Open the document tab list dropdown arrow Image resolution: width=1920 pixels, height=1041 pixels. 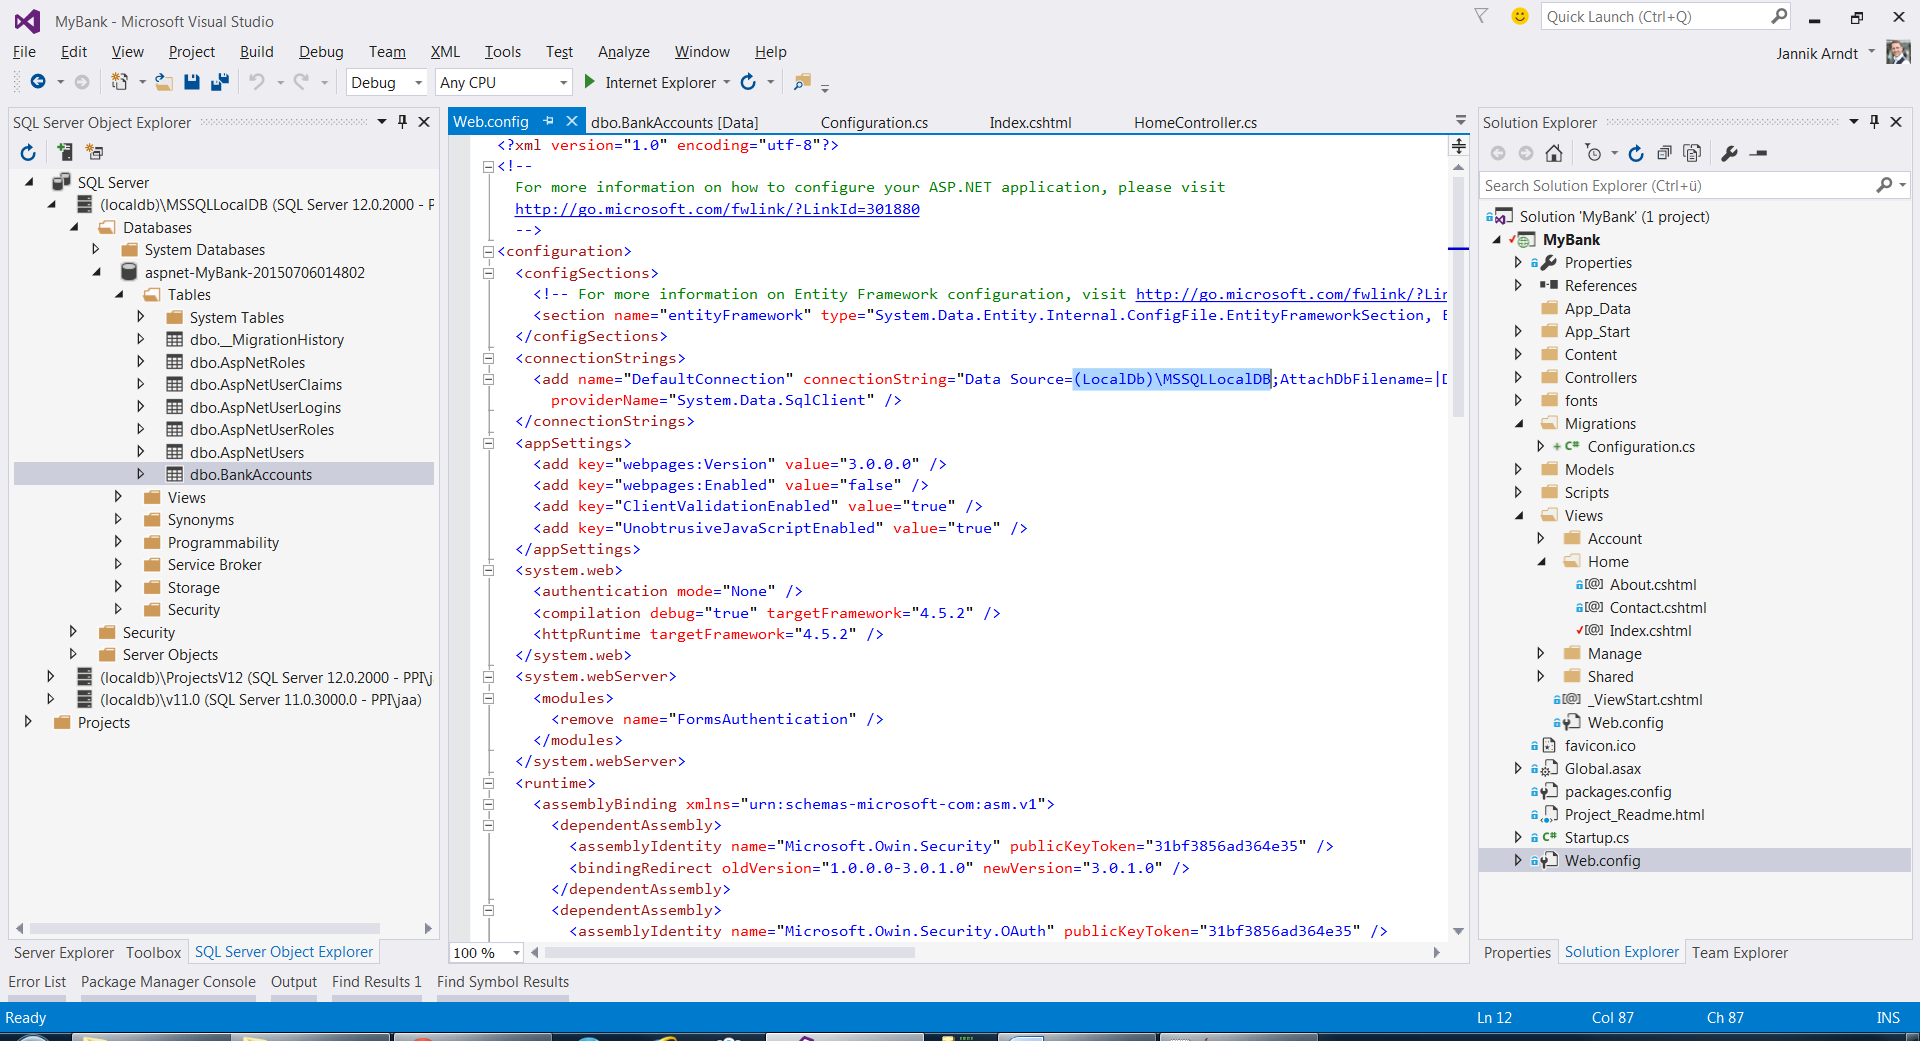click(1461, 121)
